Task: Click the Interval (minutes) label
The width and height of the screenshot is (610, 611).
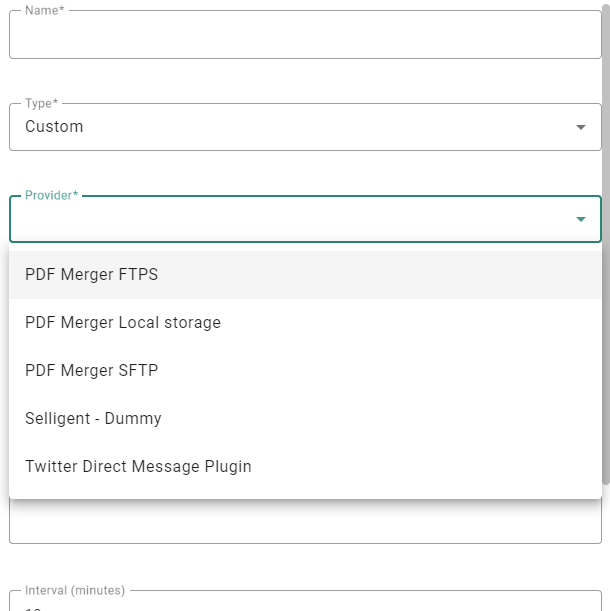Action: (77, 591)
